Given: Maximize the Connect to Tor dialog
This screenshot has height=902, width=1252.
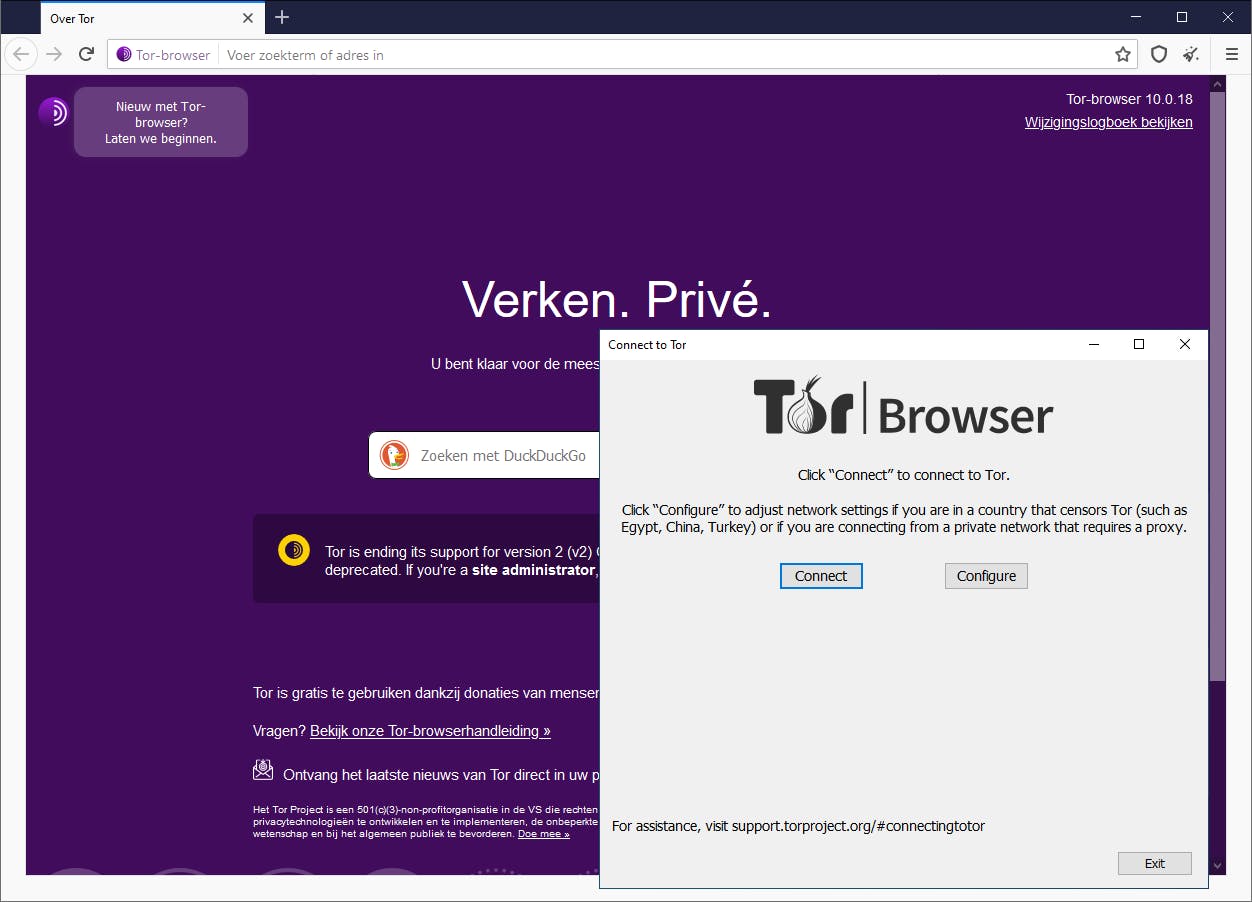Looking at the screenshot, I should coord(1138,344).
